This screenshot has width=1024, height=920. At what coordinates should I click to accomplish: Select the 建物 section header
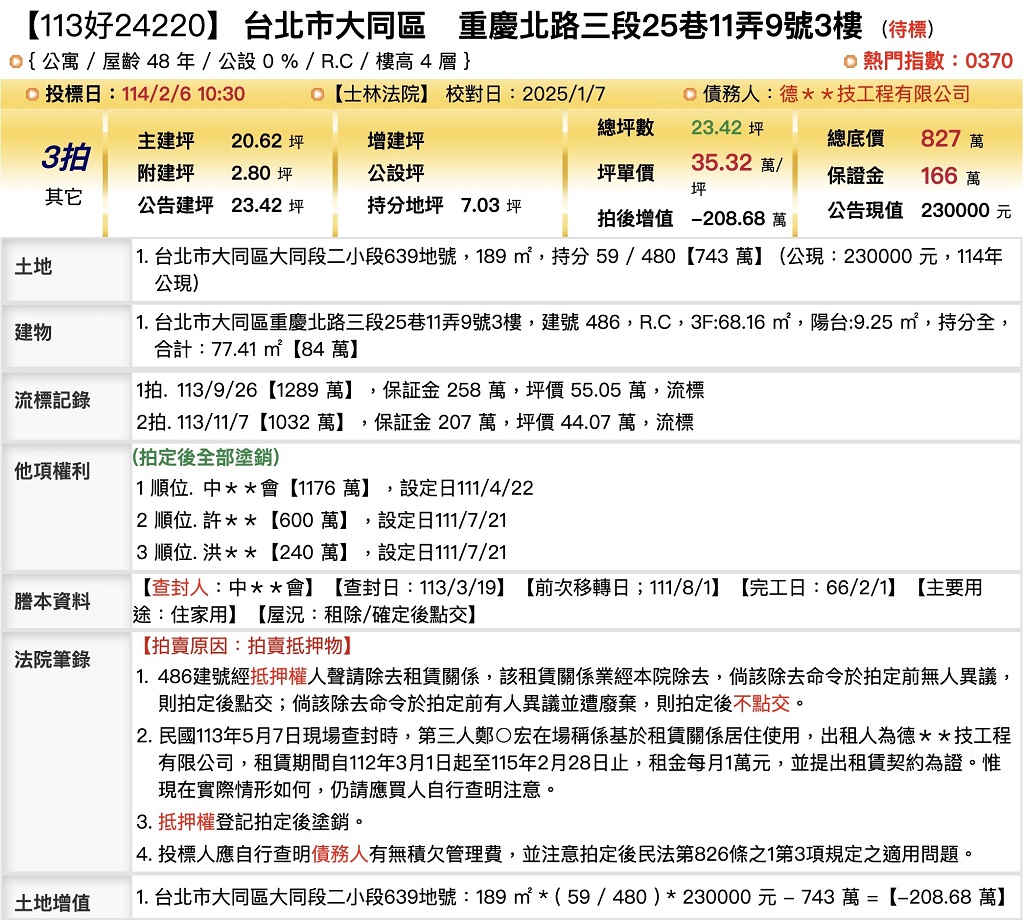click(33, 332)
